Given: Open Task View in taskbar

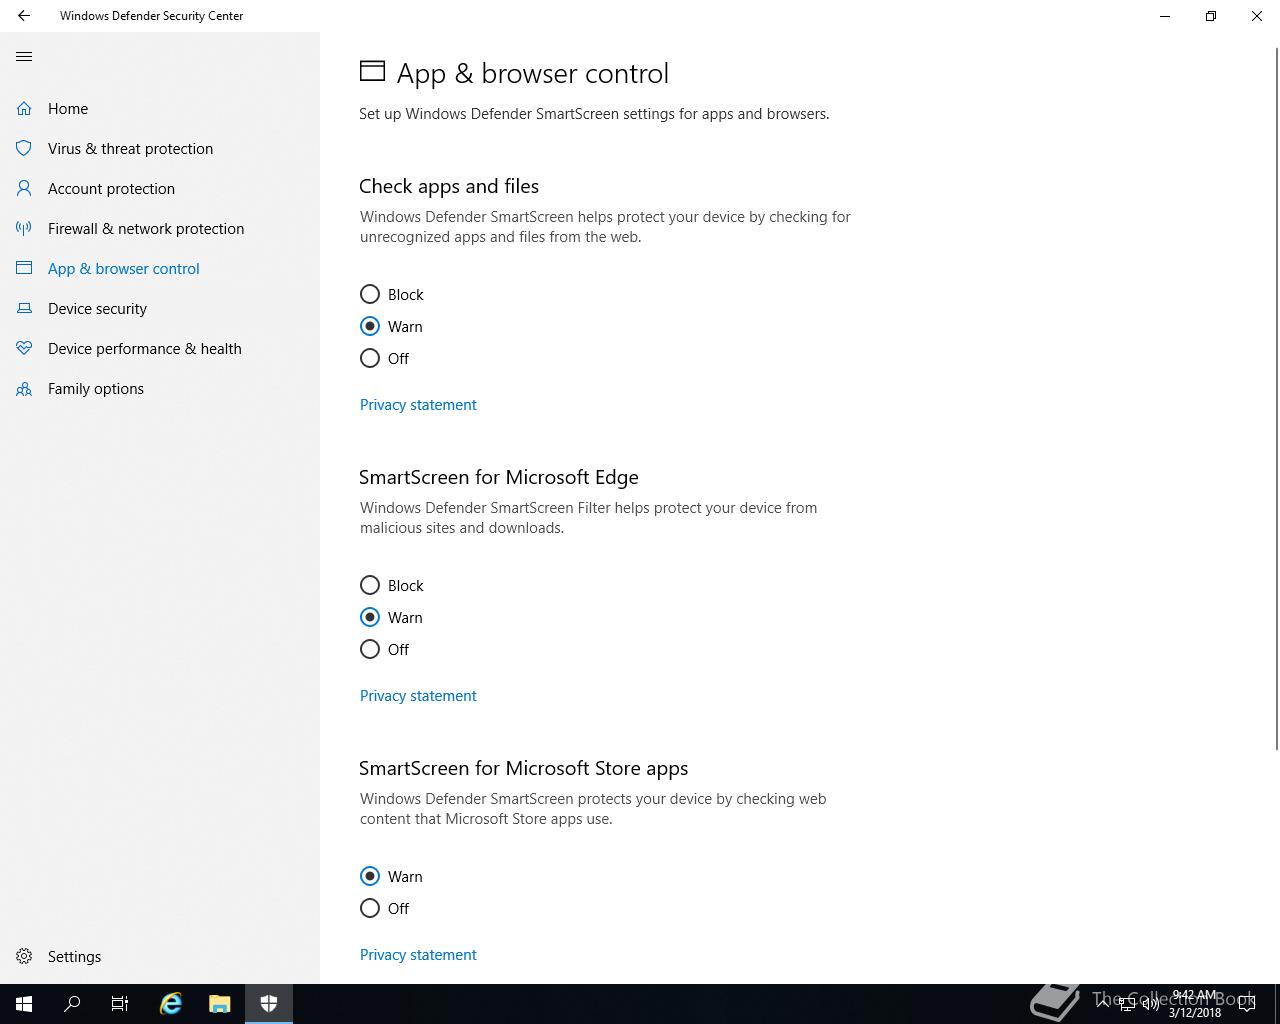Looking at the screenshot, I should coord(120,1004).
